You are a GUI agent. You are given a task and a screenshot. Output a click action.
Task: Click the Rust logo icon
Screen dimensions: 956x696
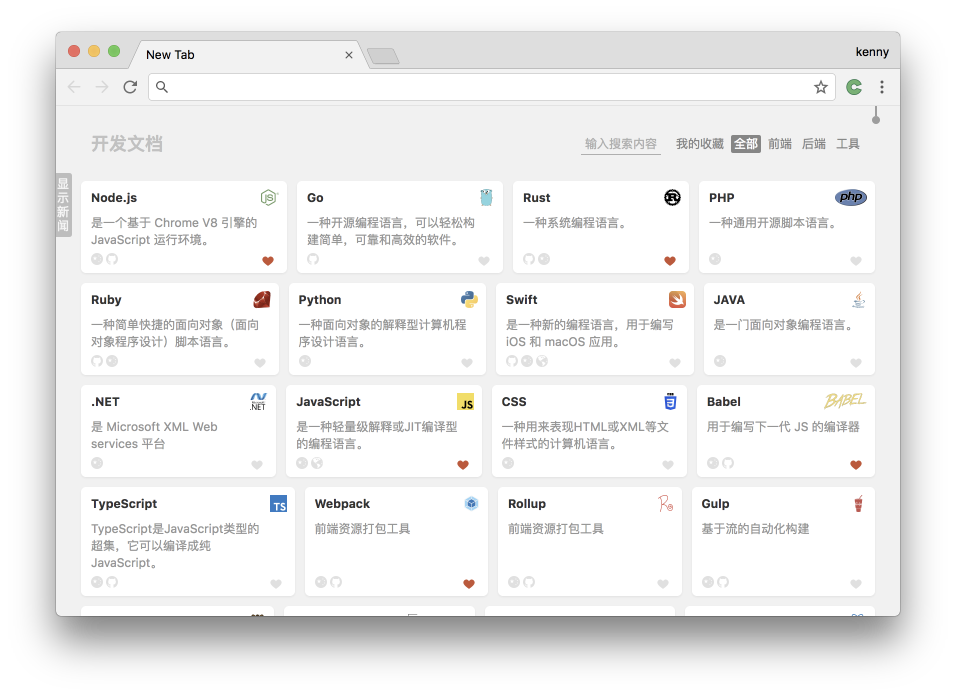672,197
